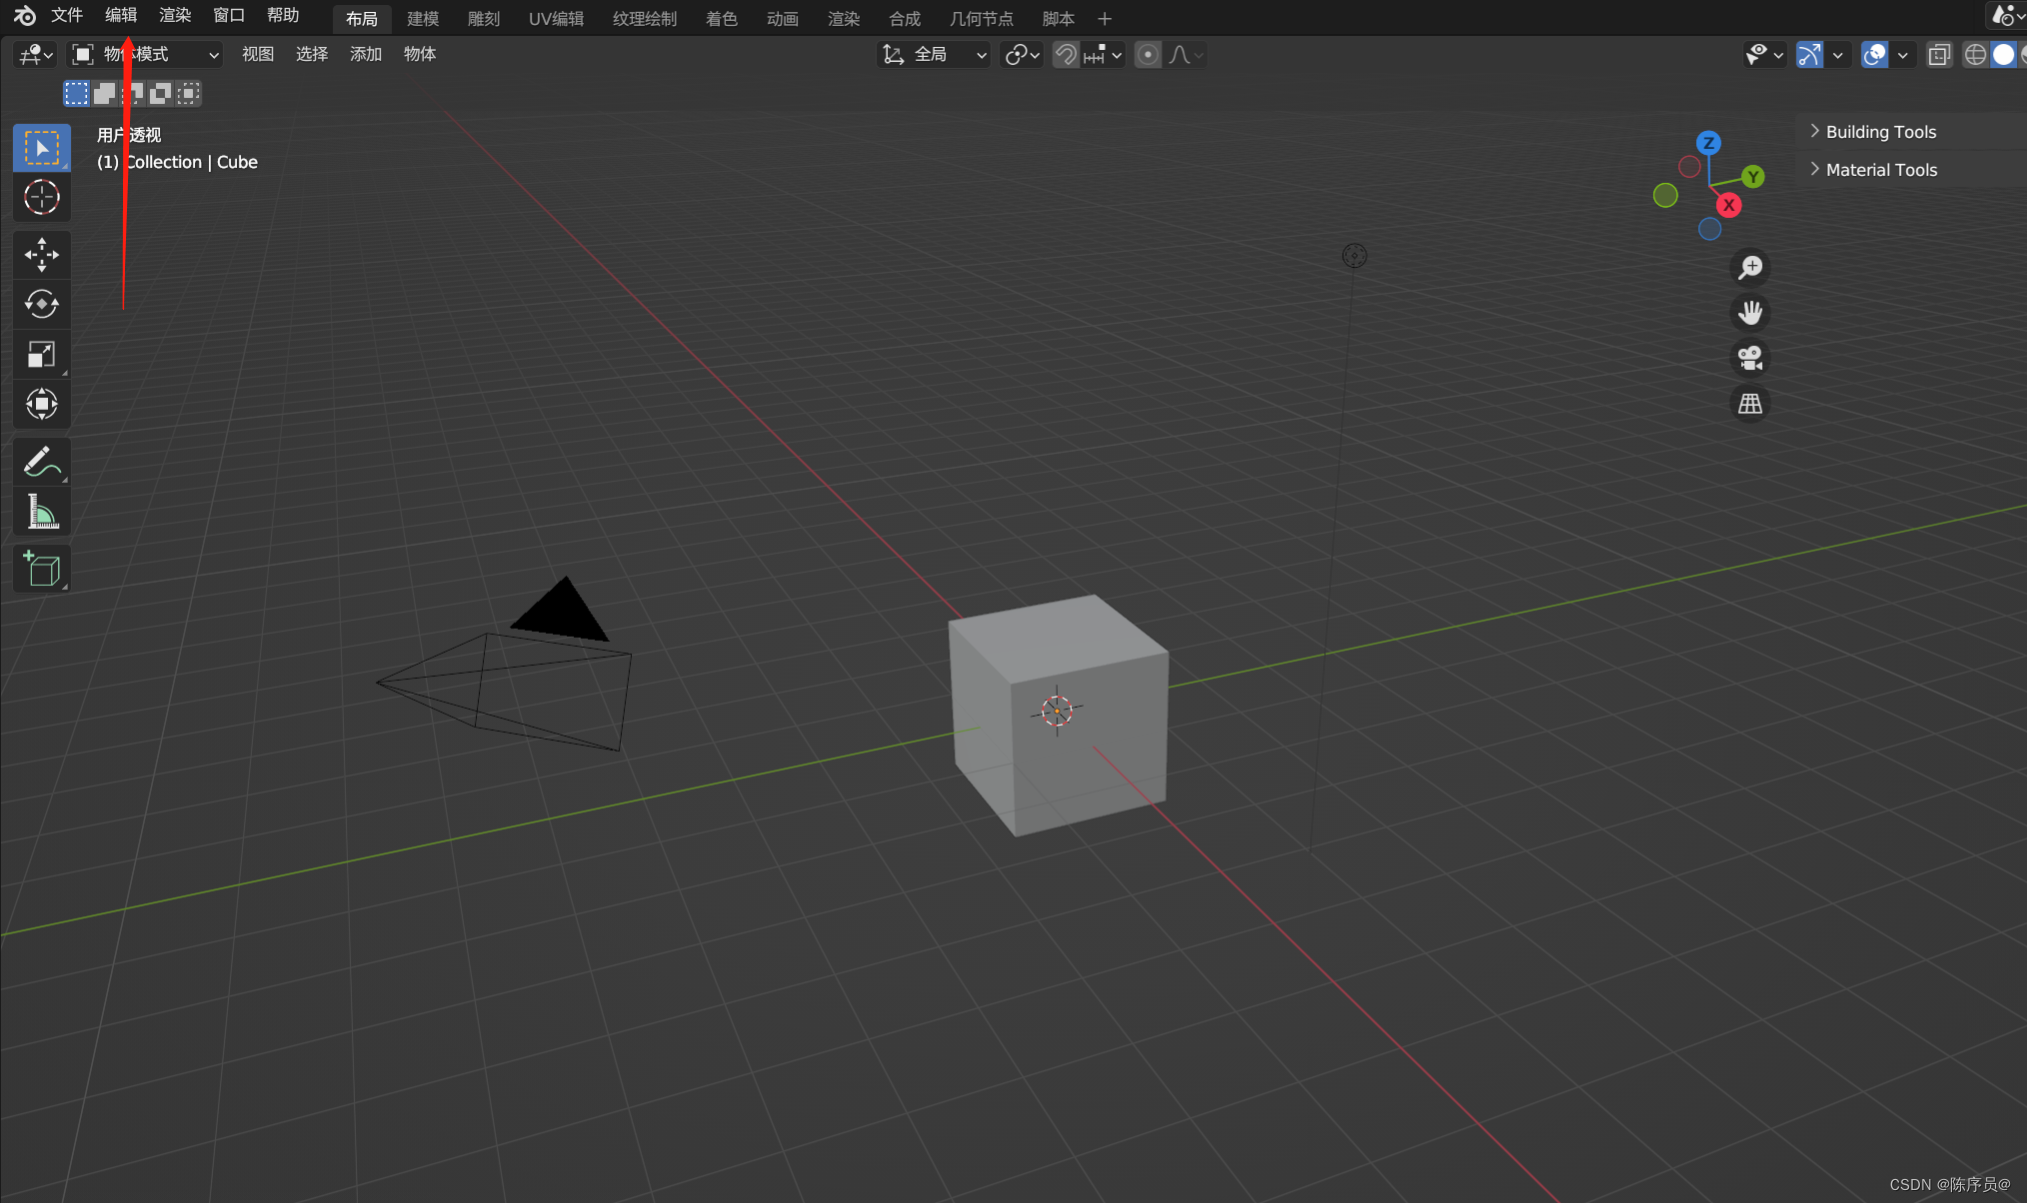The image size is (2027, 1203).
Task: Expand the Material Tools panel
Action: 1880,170
